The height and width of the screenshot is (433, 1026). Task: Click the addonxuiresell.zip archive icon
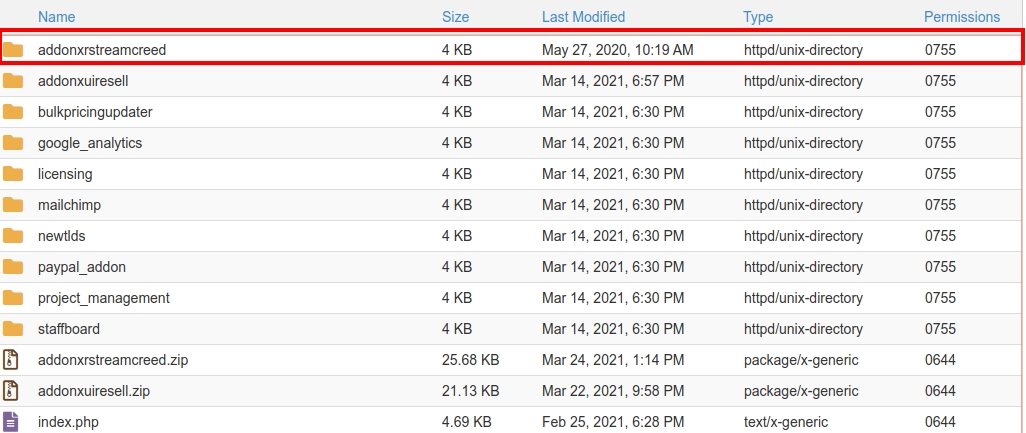[12, 391]
